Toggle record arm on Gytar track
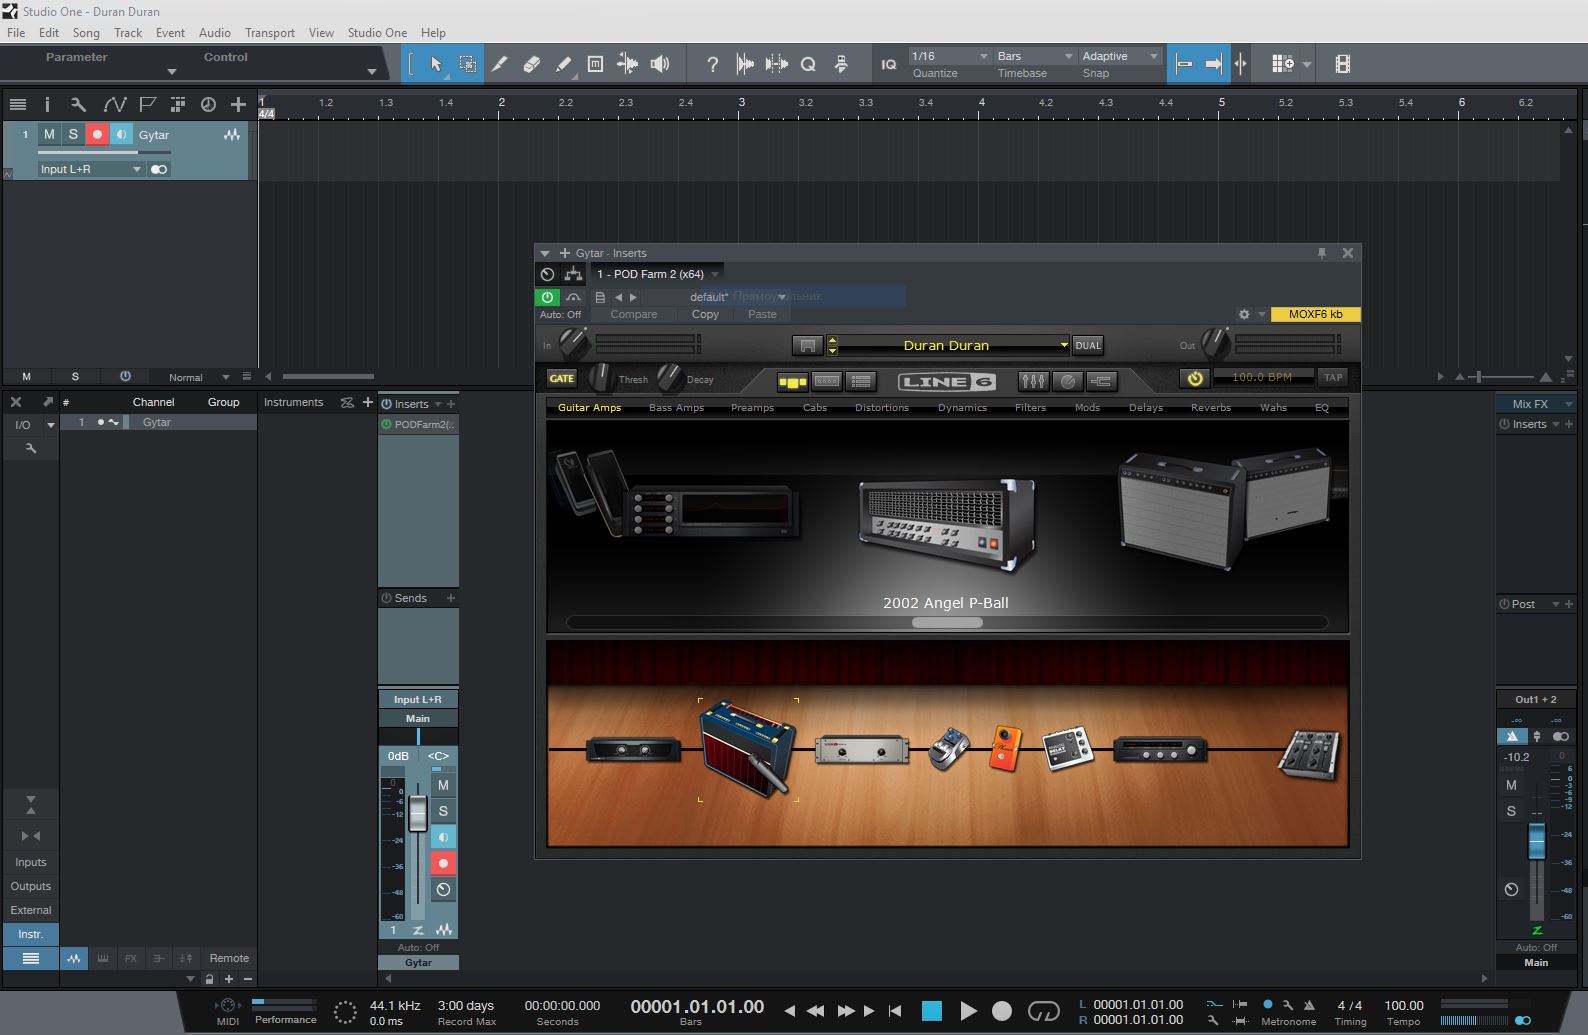This screenshot has width=1588, height=1035. (x=97, y=134)
